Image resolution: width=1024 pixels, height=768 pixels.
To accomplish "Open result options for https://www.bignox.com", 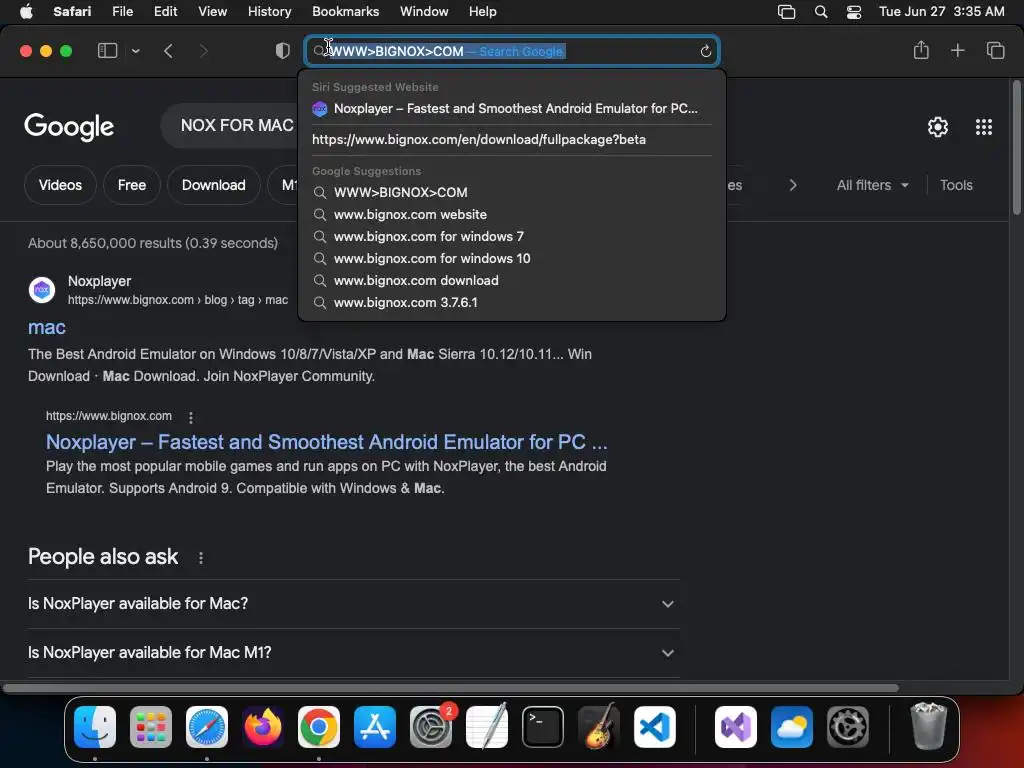I will pos(191,417).
